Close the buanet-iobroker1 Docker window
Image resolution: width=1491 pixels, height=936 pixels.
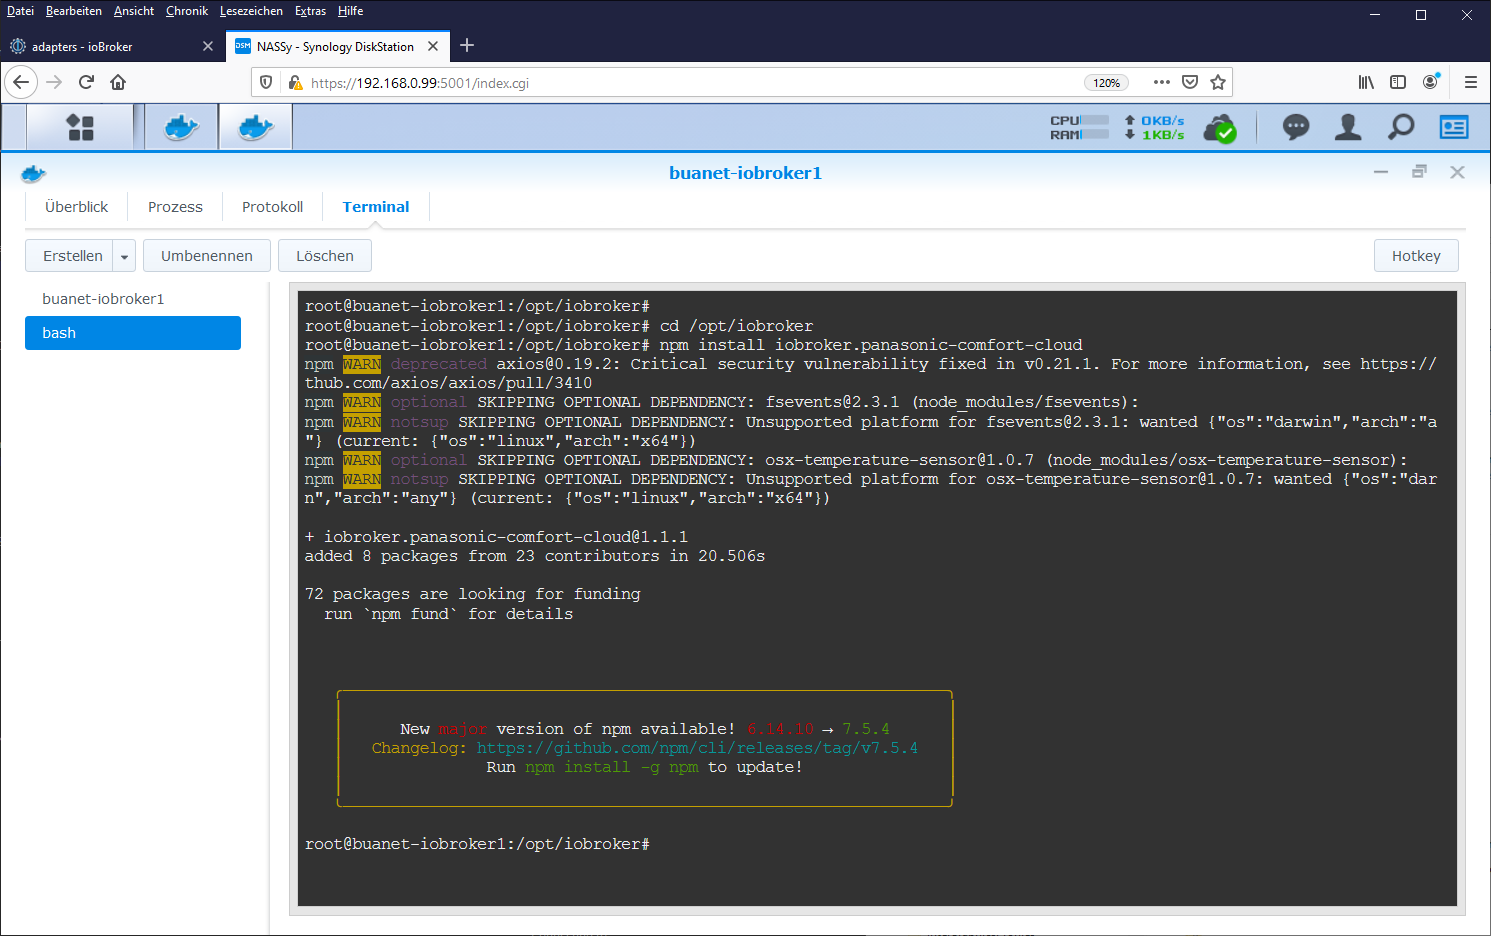coord(1457,172)
